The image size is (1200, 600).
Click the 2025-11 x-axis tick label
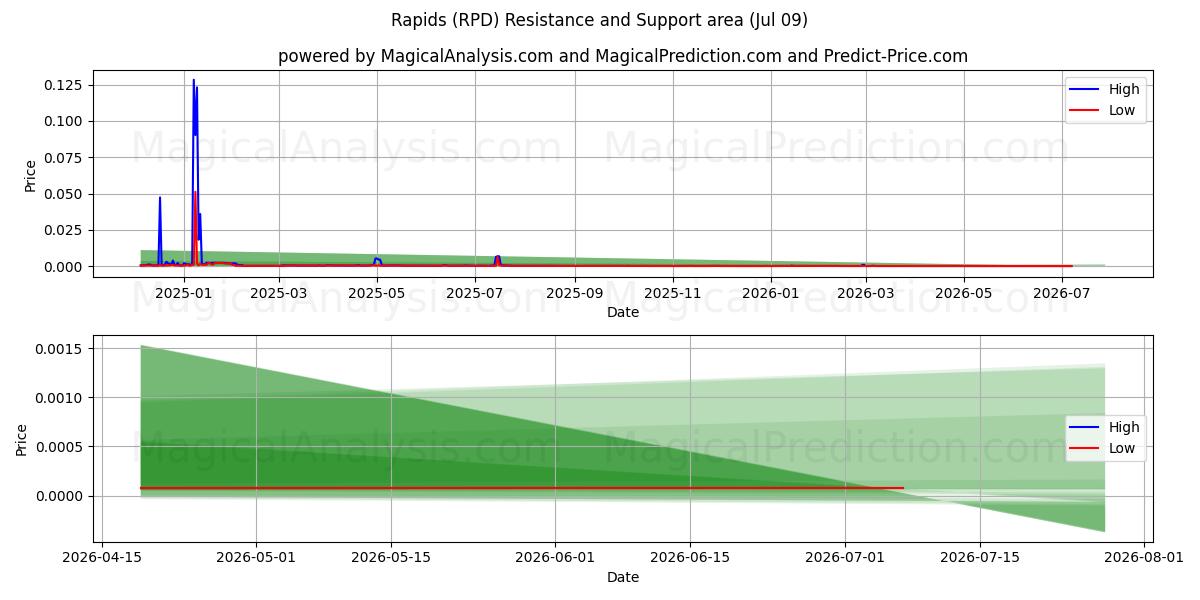coord(673,293)
